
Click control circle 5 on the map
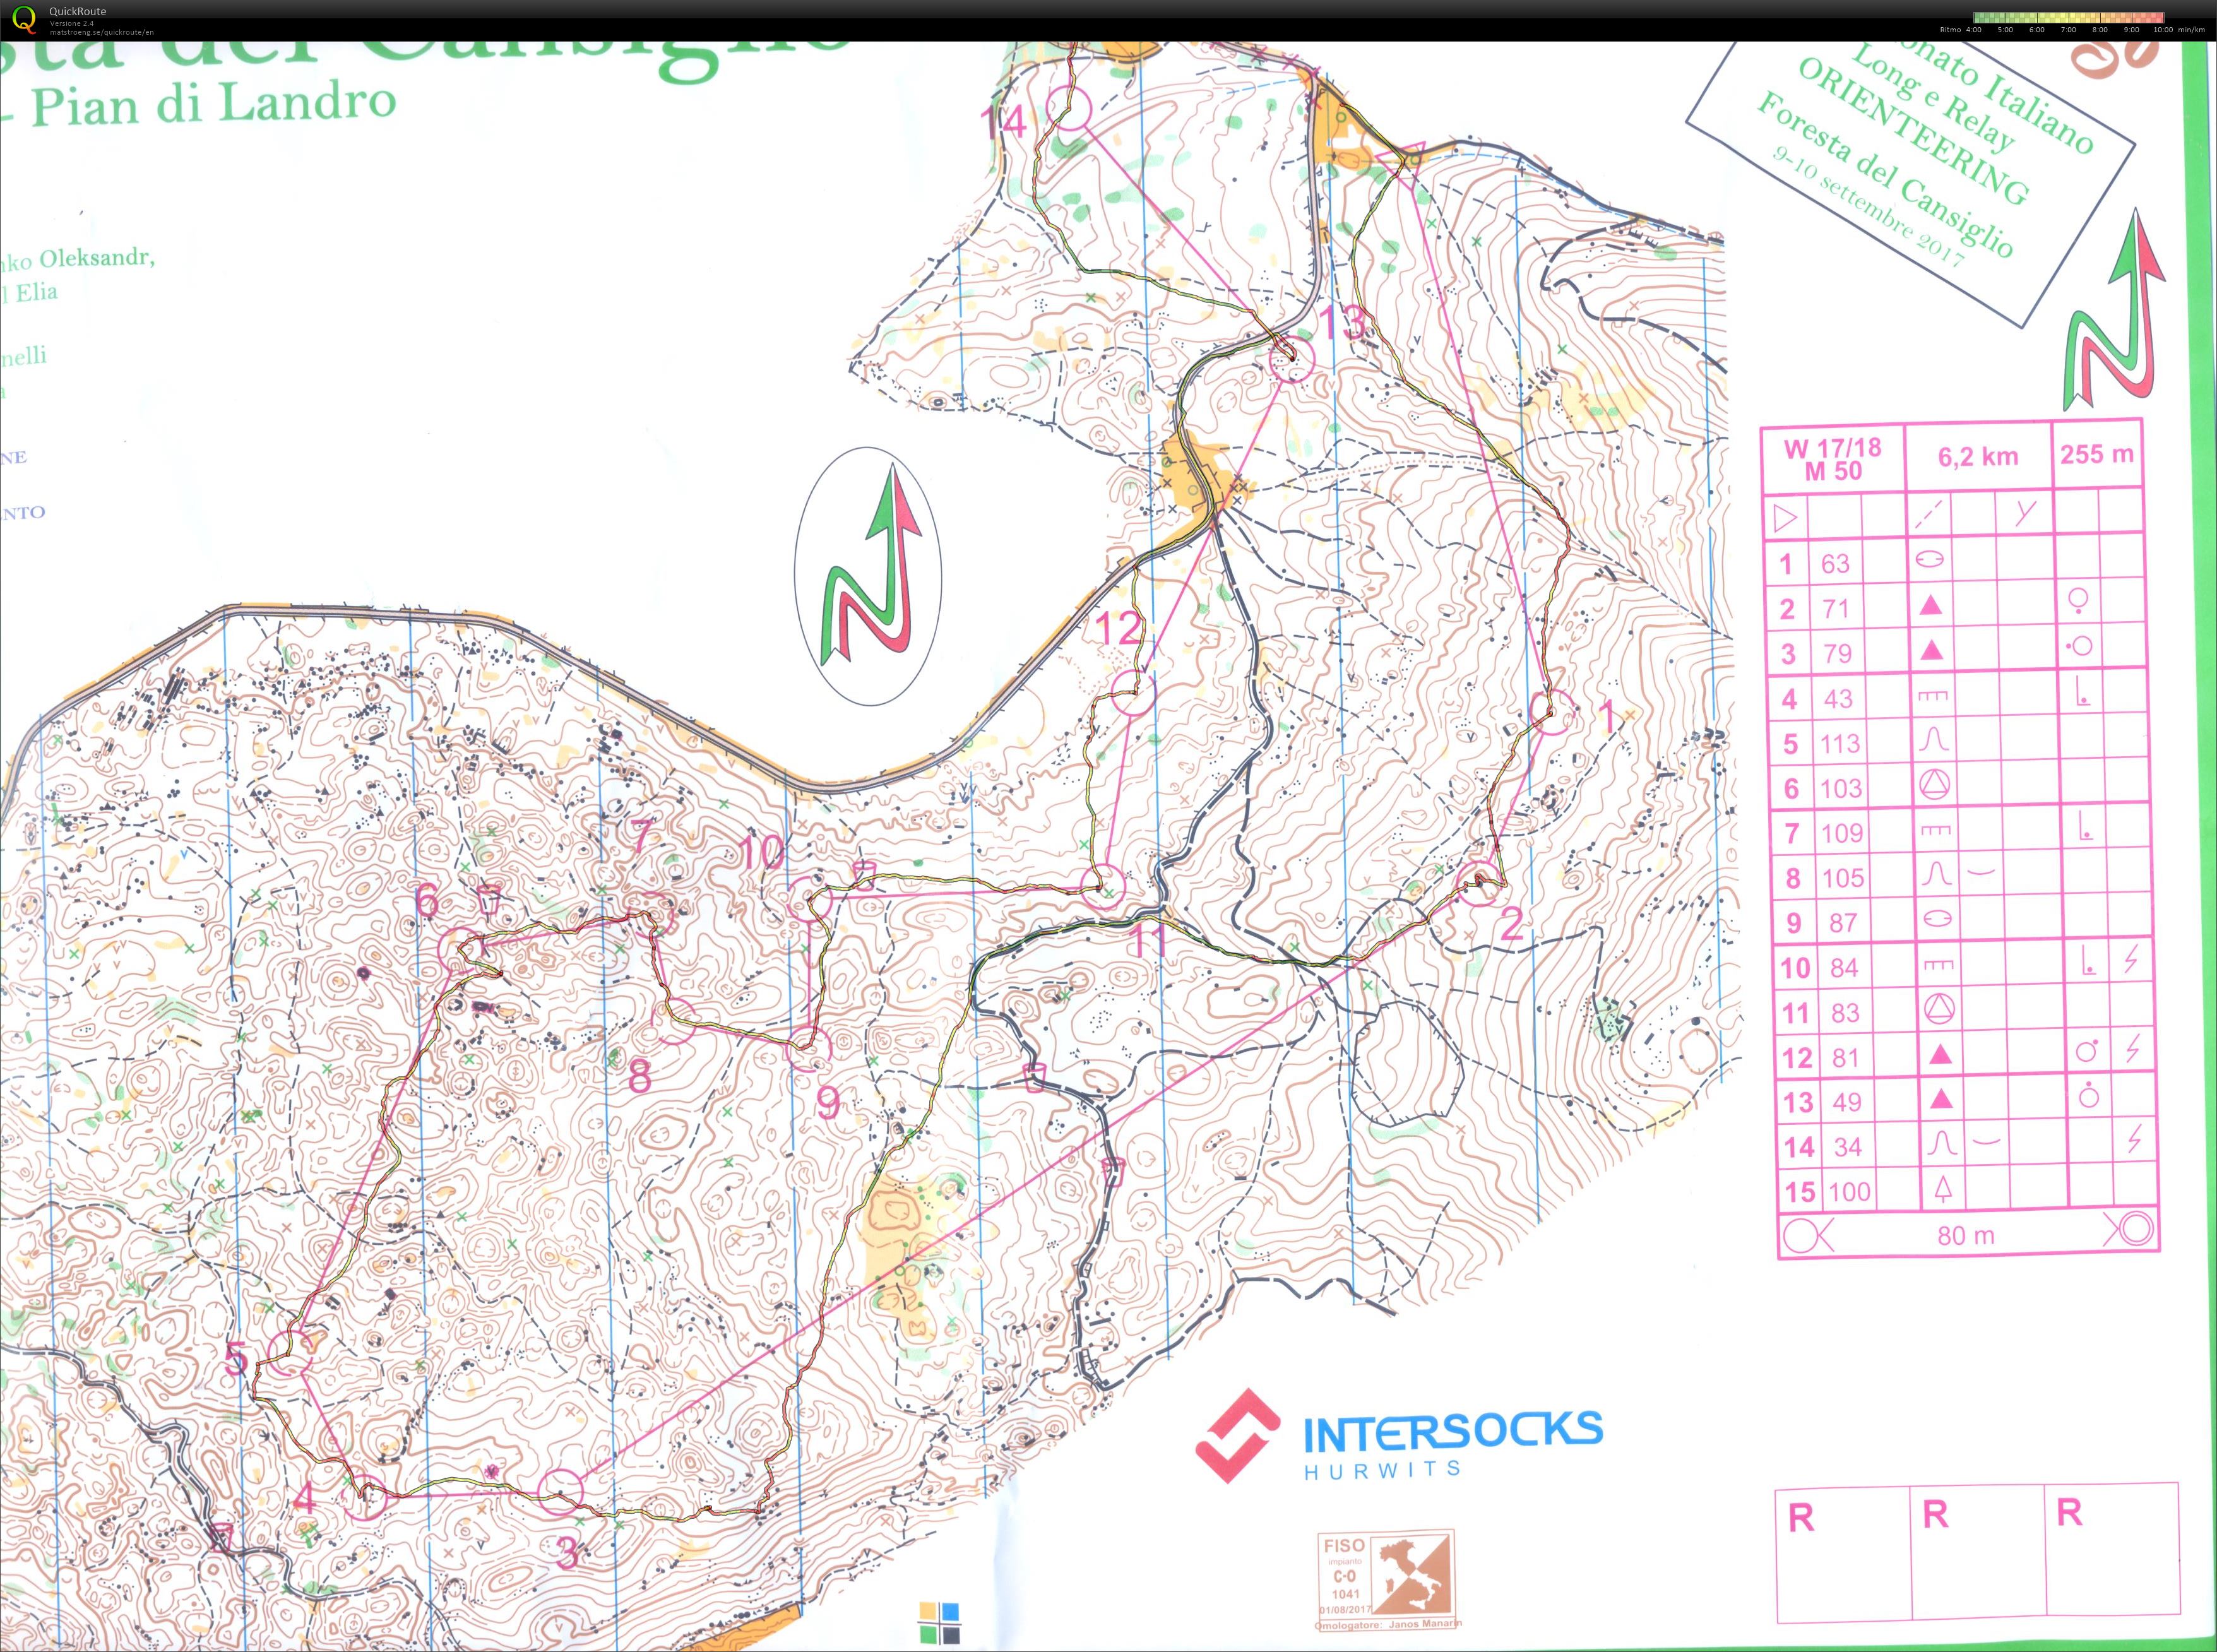tap(290, 1353)
